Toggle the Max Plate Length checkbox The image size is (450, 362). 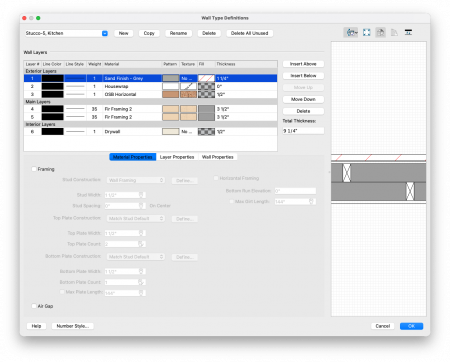coord(62,292)
